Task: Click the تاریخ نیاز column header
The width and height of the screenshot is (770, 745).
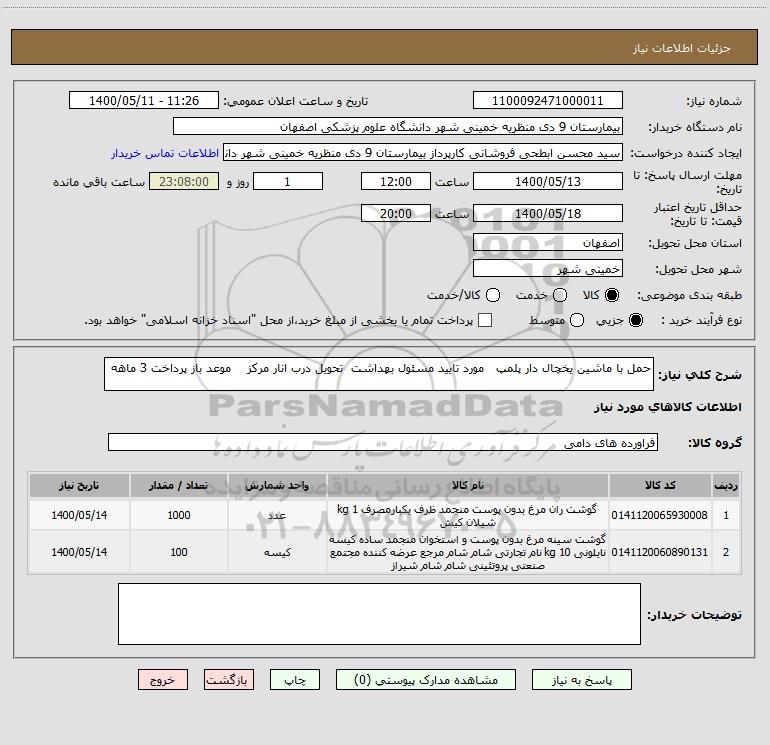Action: point(79,486)
